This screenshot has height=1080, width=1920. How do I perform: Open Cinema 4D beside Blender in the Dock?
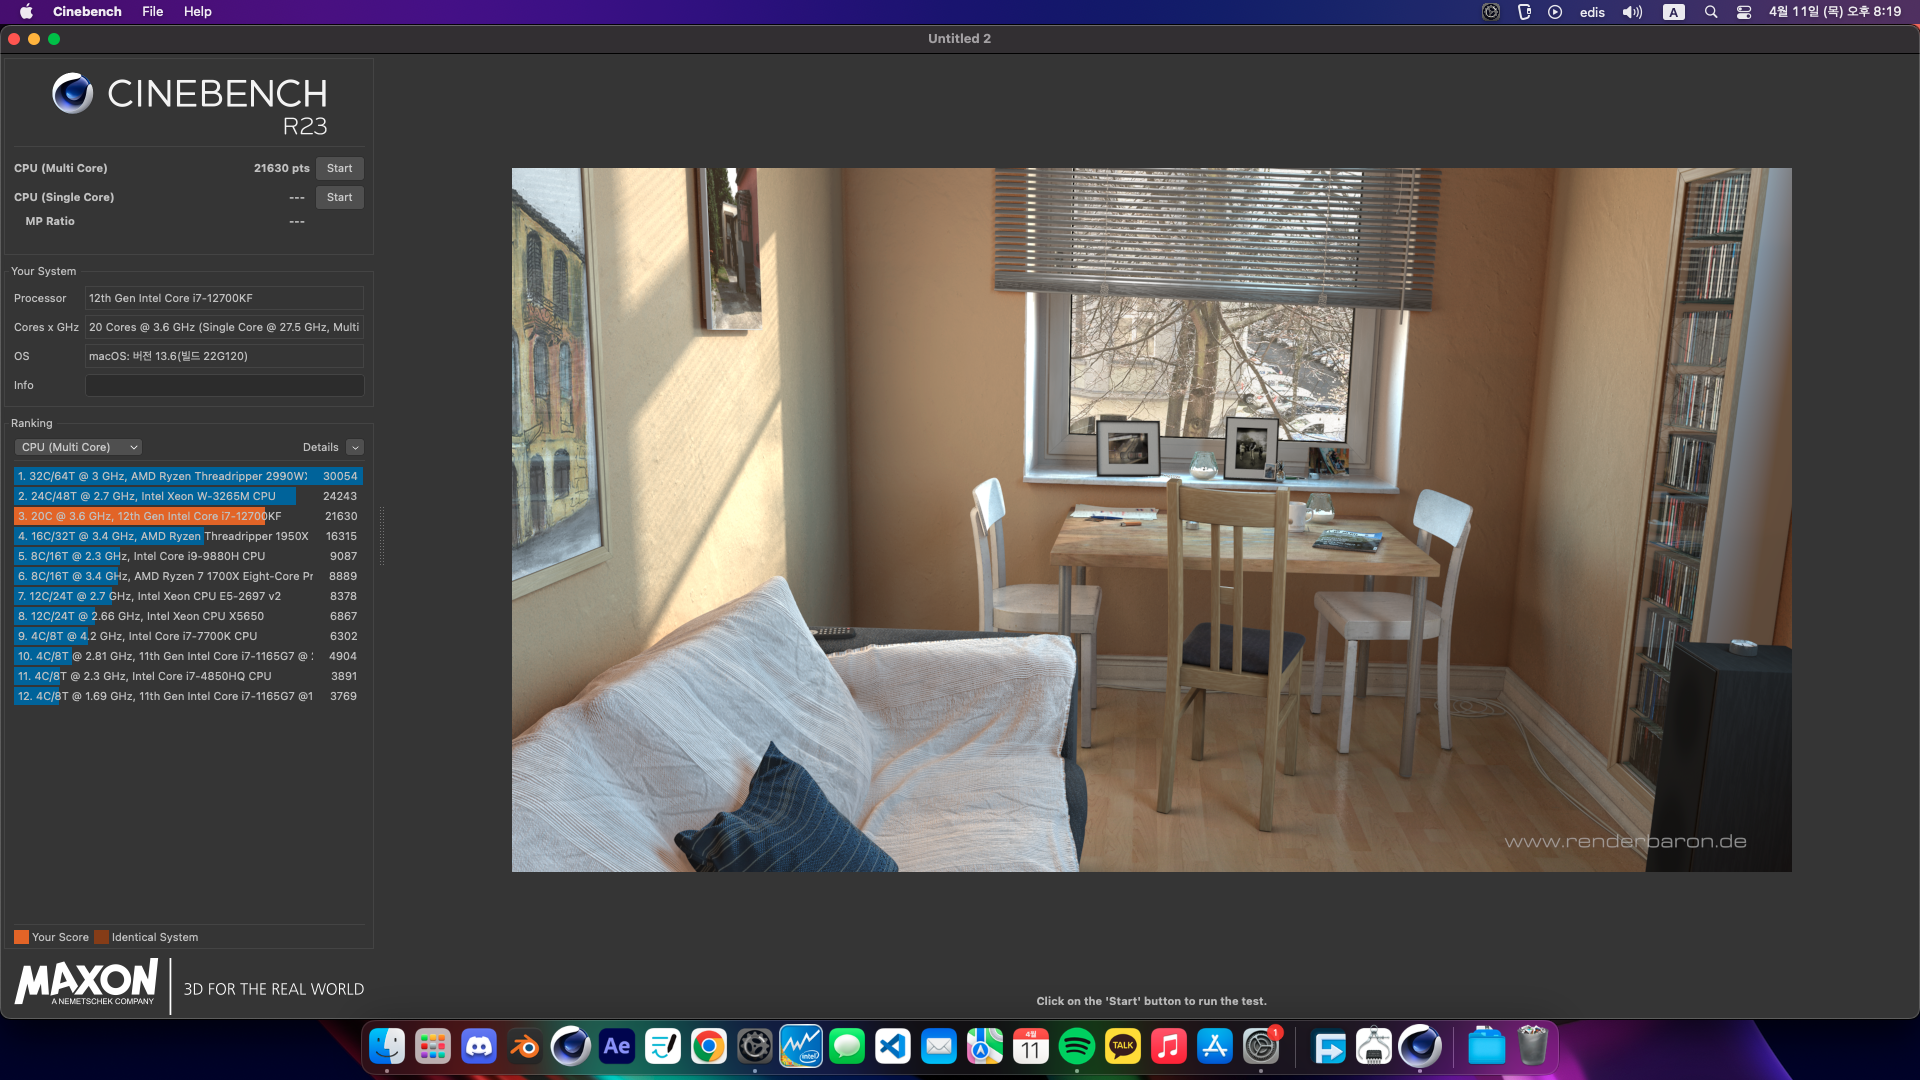571,1047
